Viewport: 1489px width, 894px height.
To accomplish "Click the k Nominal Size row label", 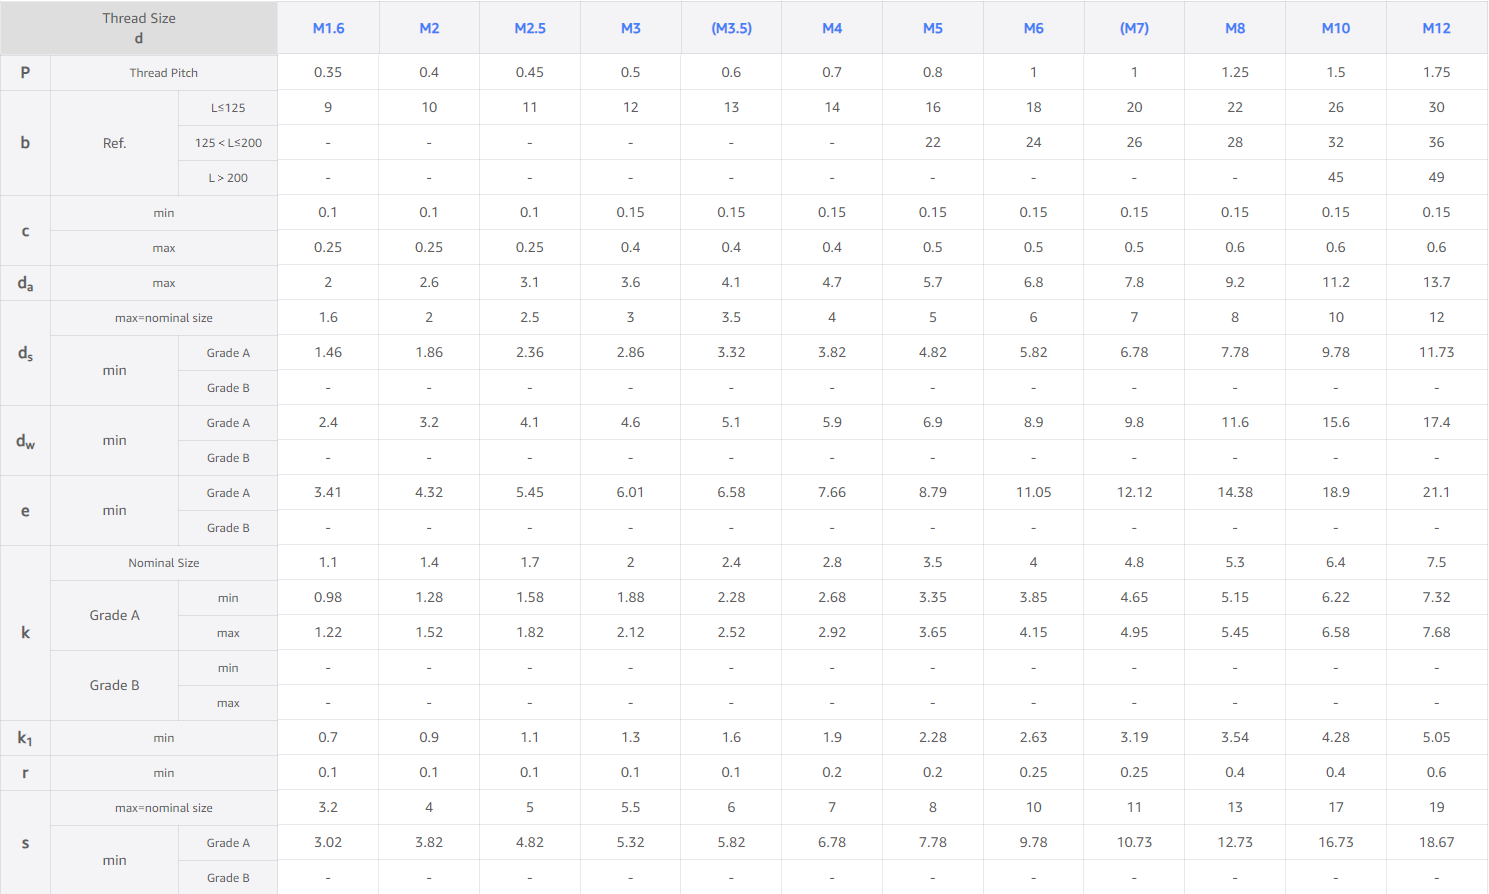I will (164, 563).
